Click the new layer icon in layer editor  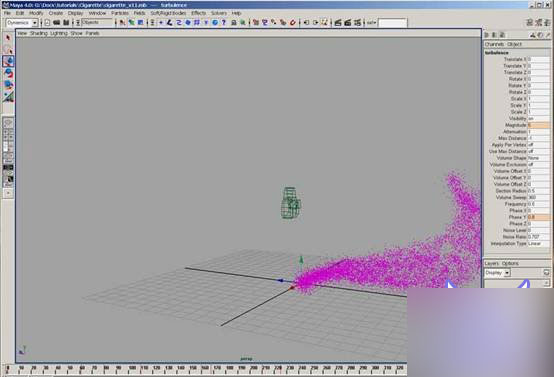tap(546, 272)
